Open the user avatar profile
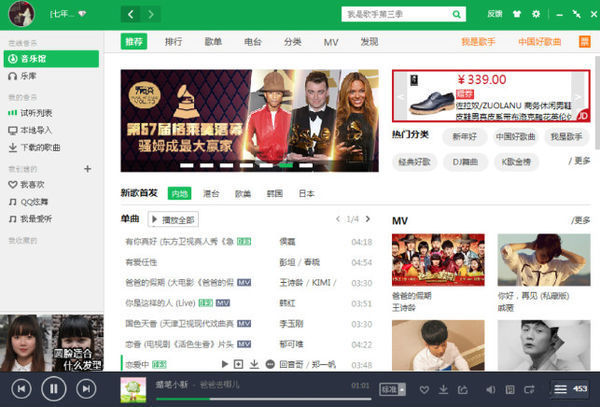 22,14
